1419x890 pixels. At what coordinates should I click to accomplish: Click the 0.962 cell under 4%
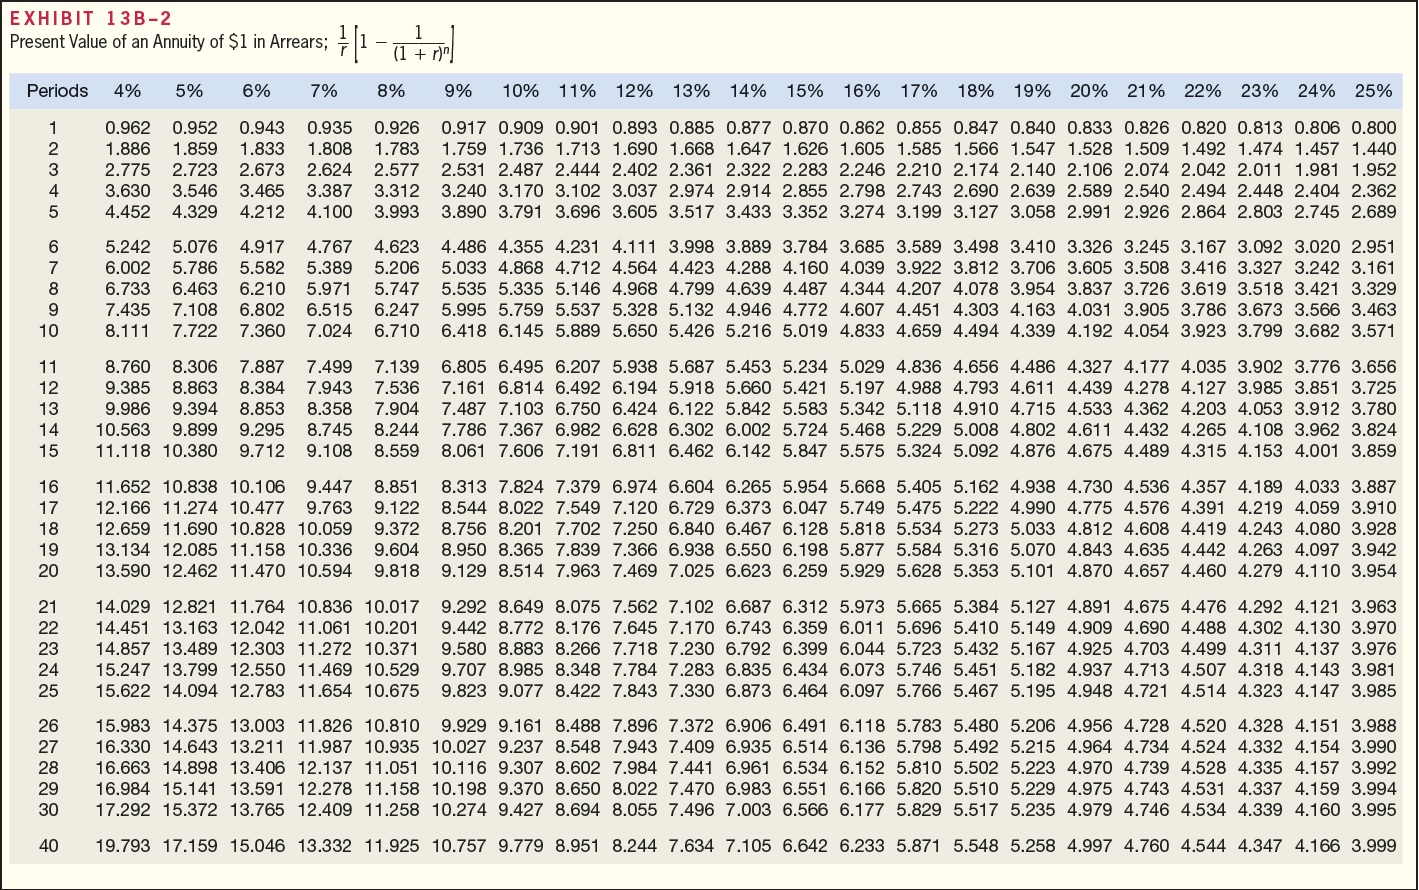(x=126, y=128)
